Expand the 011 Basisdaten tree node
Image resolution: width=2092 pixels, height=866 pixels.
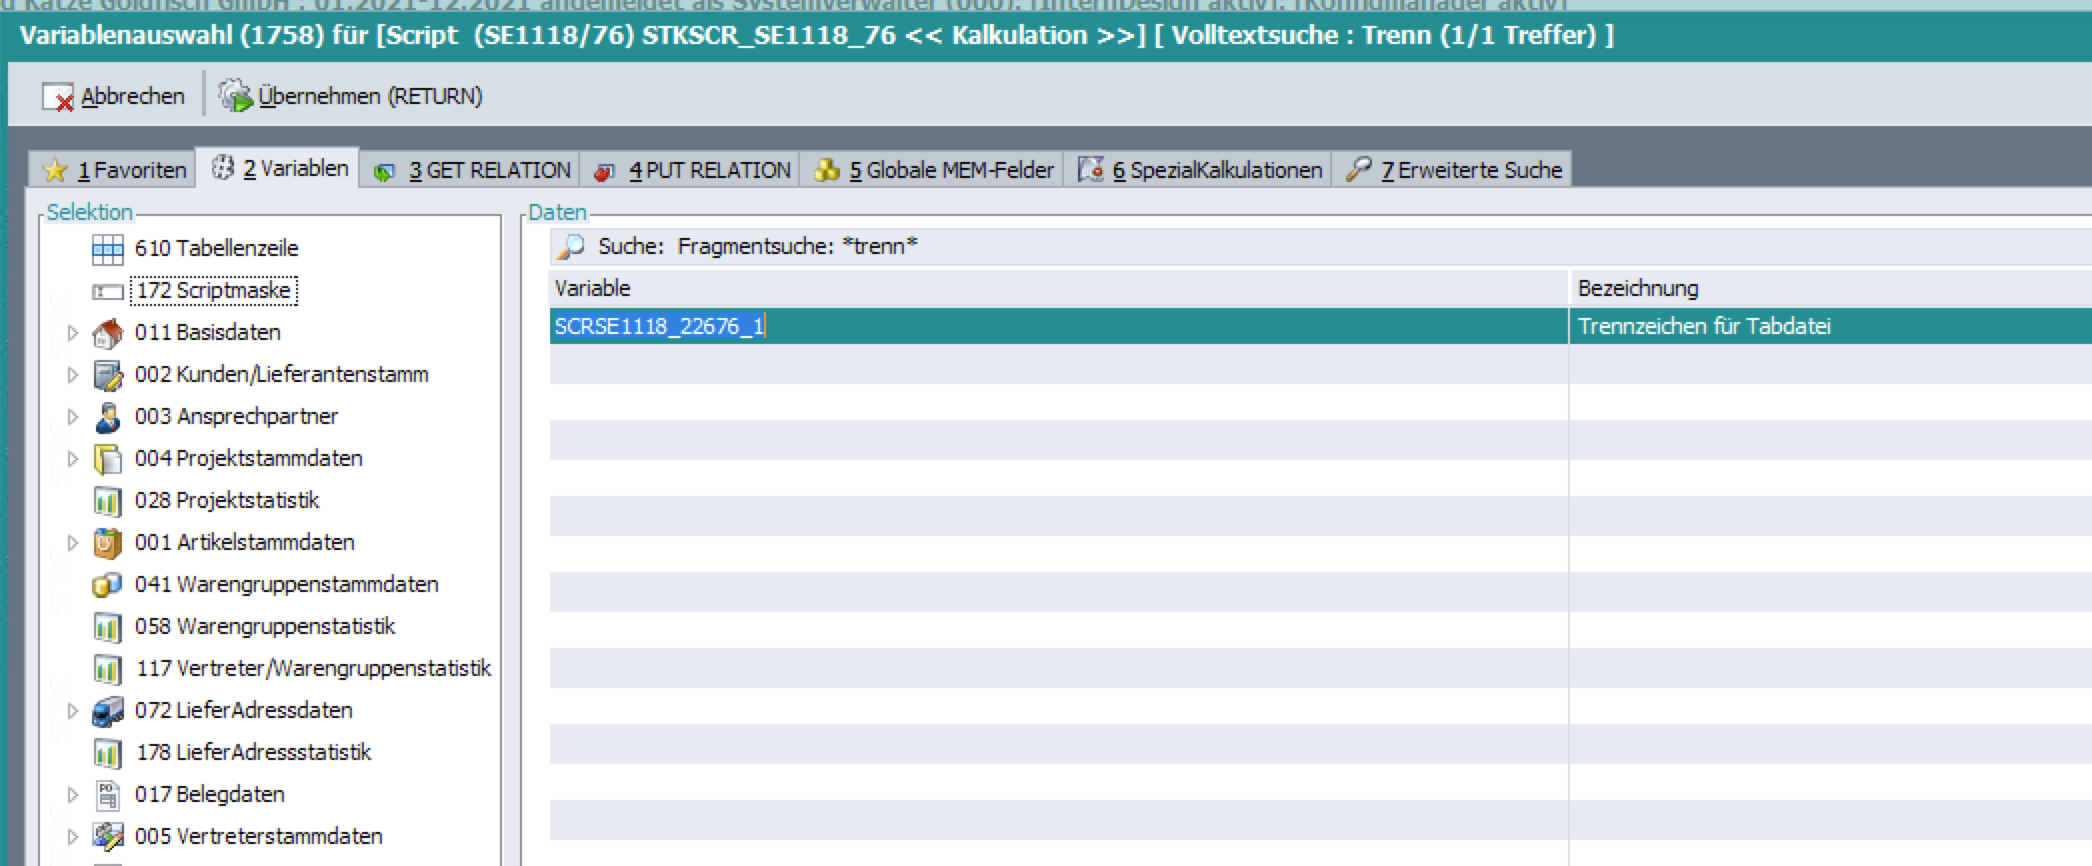(x=72, y=333)
